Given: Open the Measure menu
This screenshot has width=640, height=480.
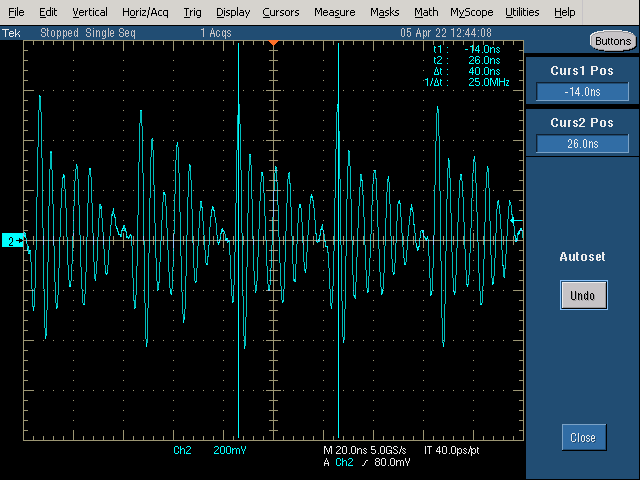Looking at the screenshot, I should (335, 12).
